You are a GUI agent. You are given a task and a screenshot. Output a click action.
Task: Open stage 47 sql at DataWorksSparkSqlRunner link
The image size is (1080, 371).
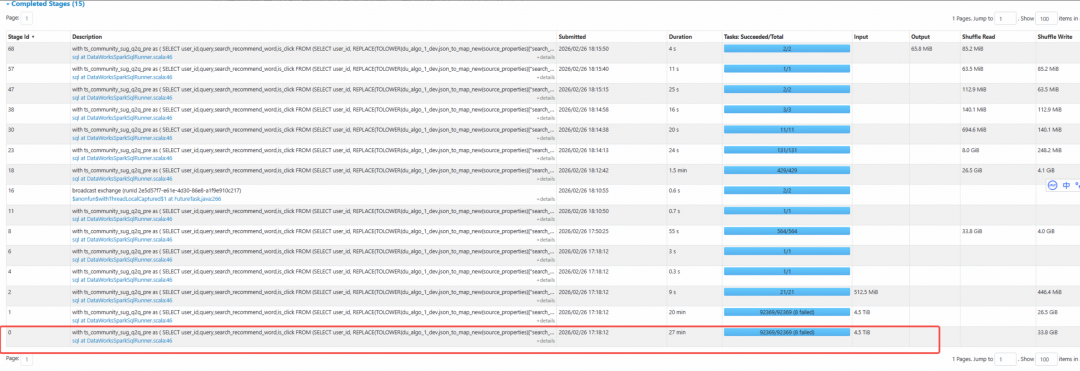pyautogui.click(x=122, y=98)
